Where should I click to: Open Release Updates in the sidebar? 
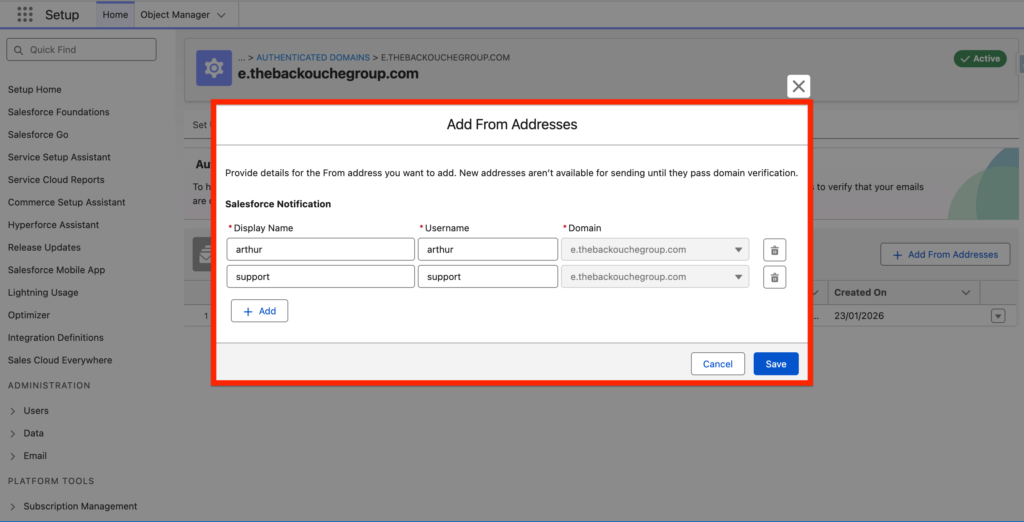point(44,247)
